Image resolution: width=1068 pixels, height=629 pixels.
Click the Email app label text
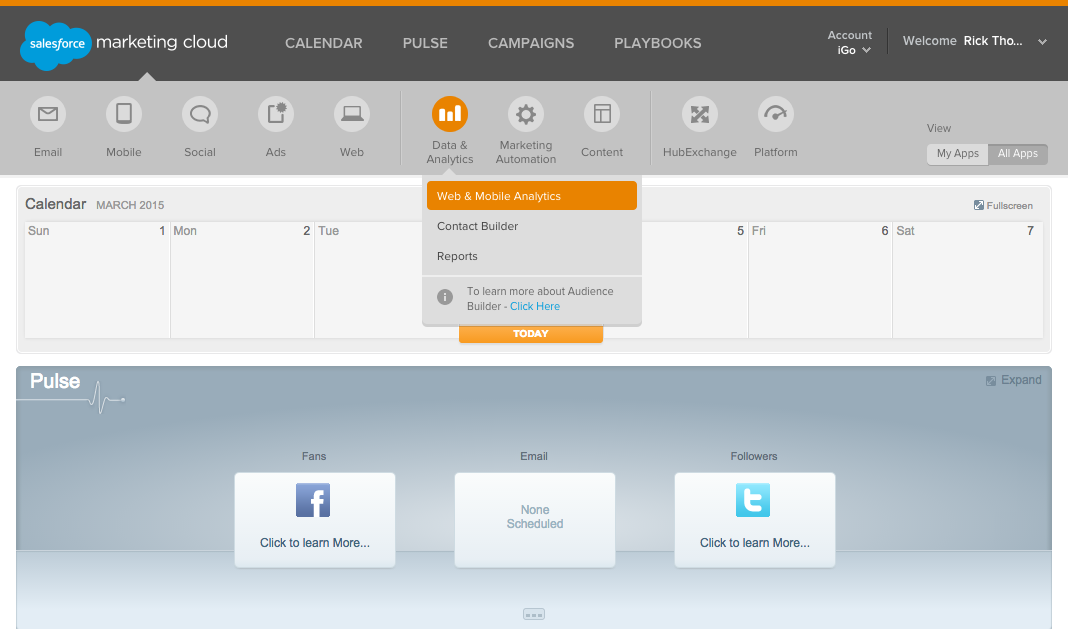pos(48,152)
